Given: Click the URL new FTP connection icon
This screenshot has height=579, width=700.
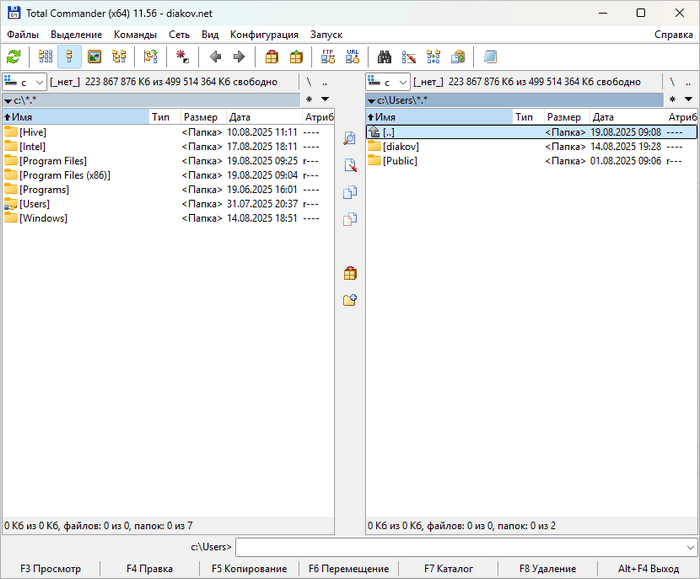Looking at the screenshot, I should click(x=353, y=57).
